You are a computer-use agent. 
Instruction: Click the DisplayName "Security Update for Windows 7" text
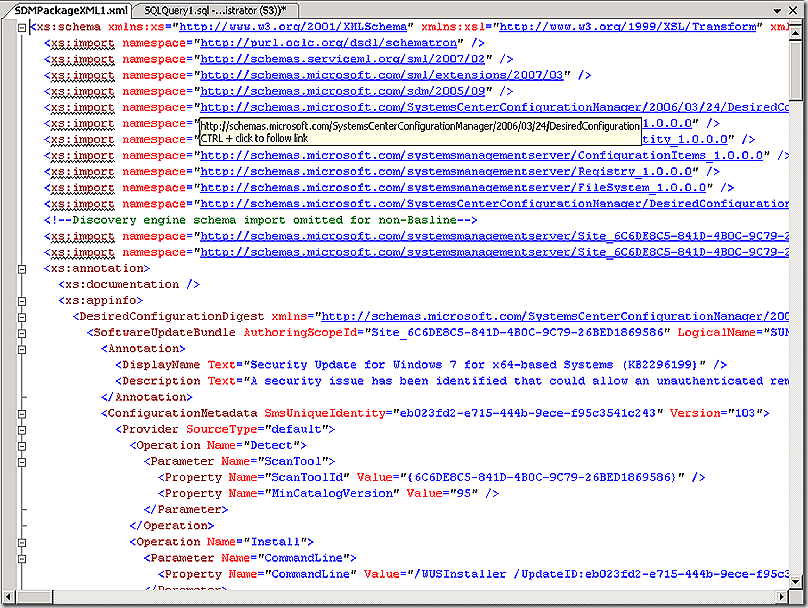tap(474, 365)
